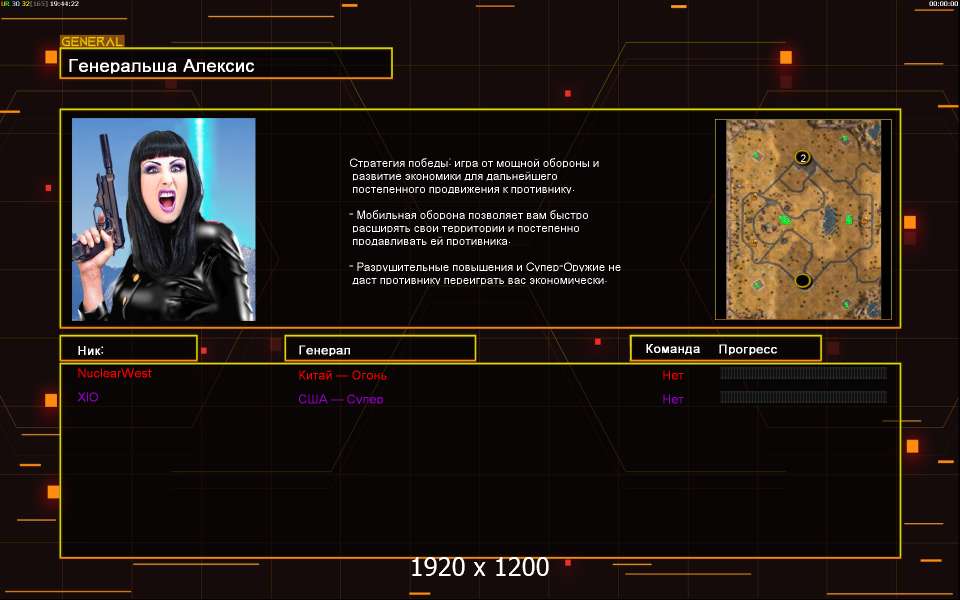This screenshot has width=960, height=600.
Task: Select player NuclearWest in the list
Action: 114,373
